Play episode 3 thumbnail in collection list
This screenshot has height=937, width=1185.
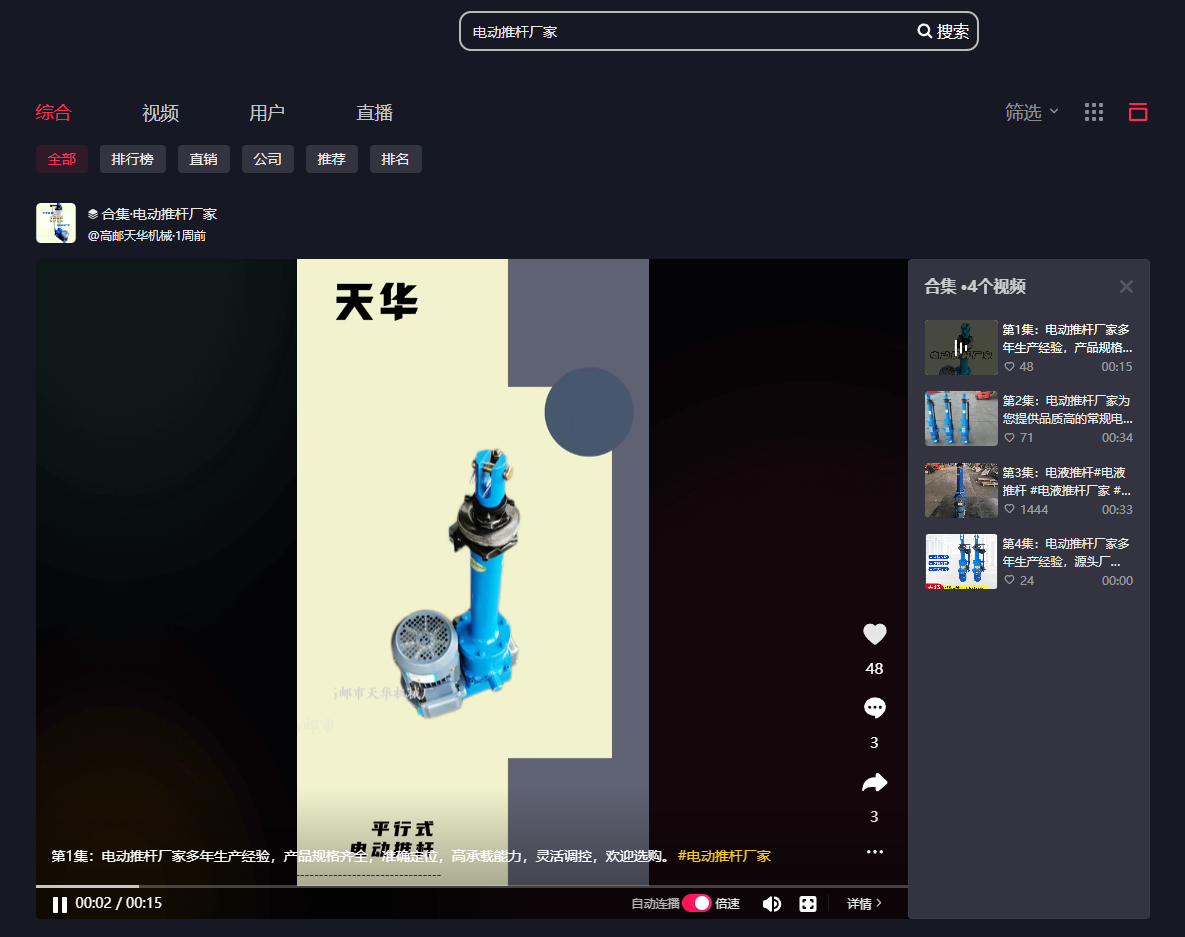[x=960, y=490]
